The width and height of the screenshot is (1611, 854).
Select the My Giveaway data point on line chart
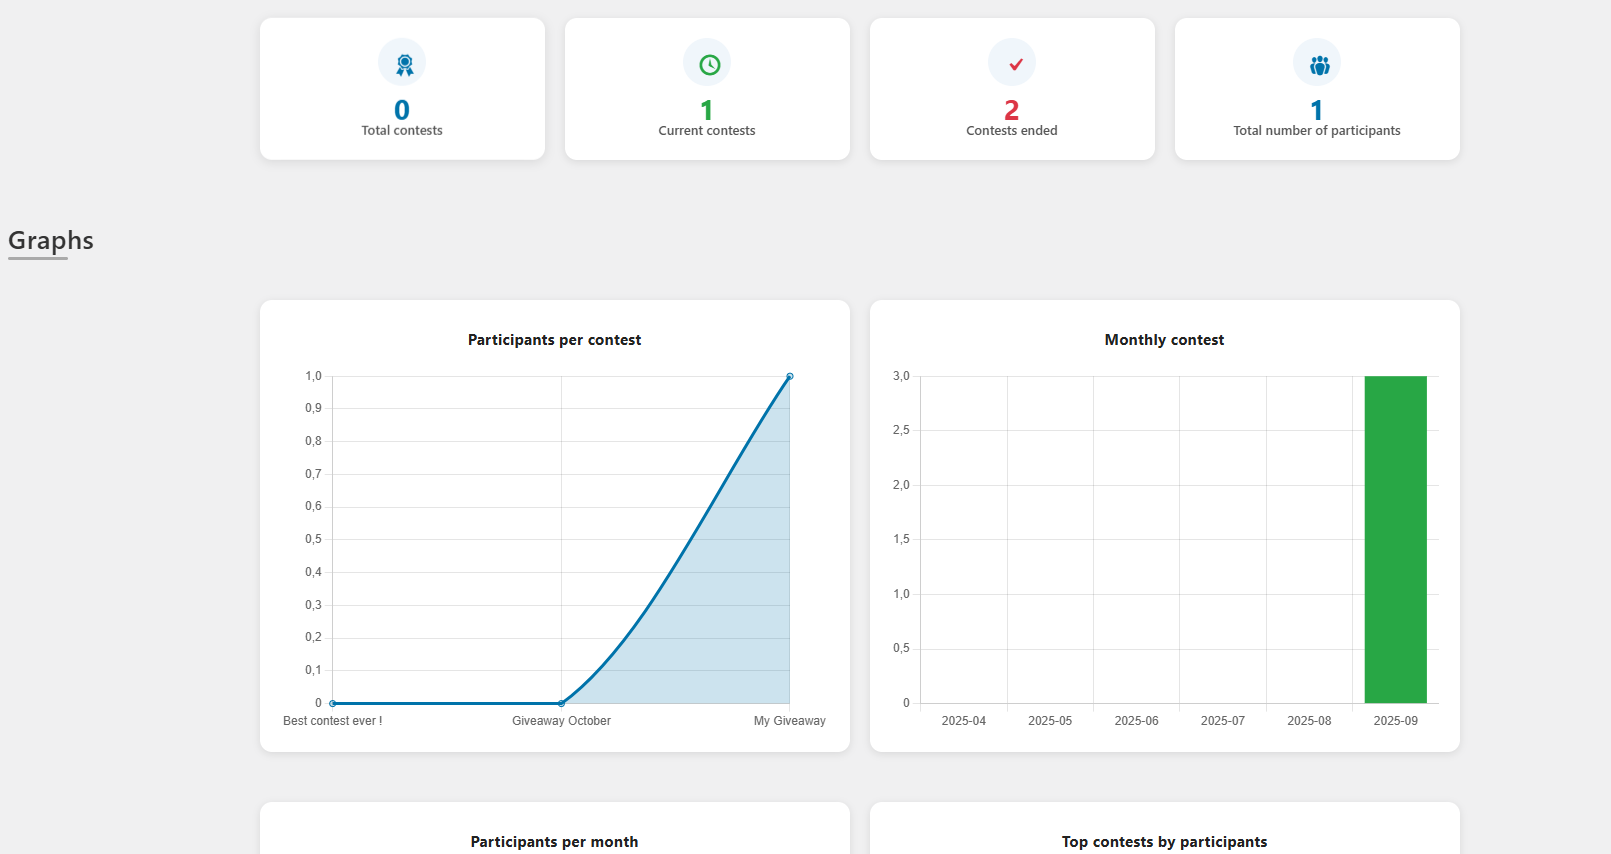tap(789, 377)
